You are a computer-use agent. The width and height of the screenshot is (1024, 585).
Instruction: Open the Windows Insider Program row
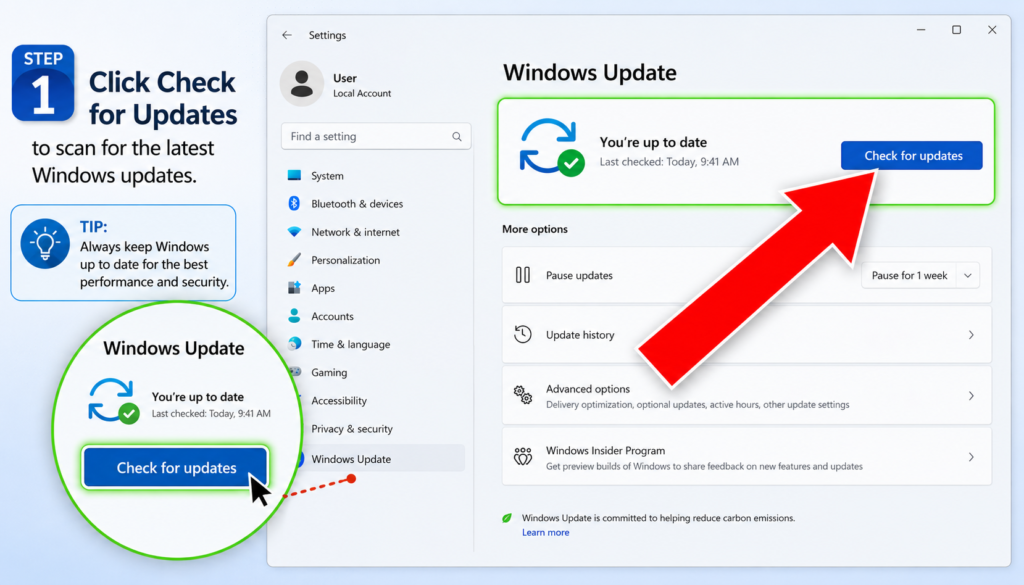tap(746, 457)
